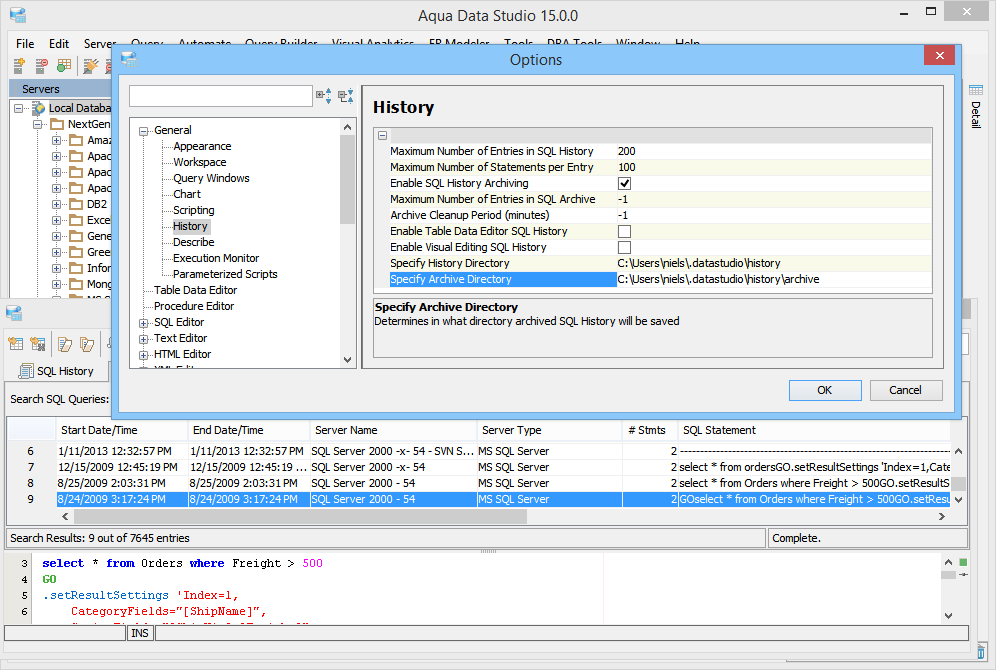Expand the Text Editor node
996x670 pixels.
click(x=144, y=339)
